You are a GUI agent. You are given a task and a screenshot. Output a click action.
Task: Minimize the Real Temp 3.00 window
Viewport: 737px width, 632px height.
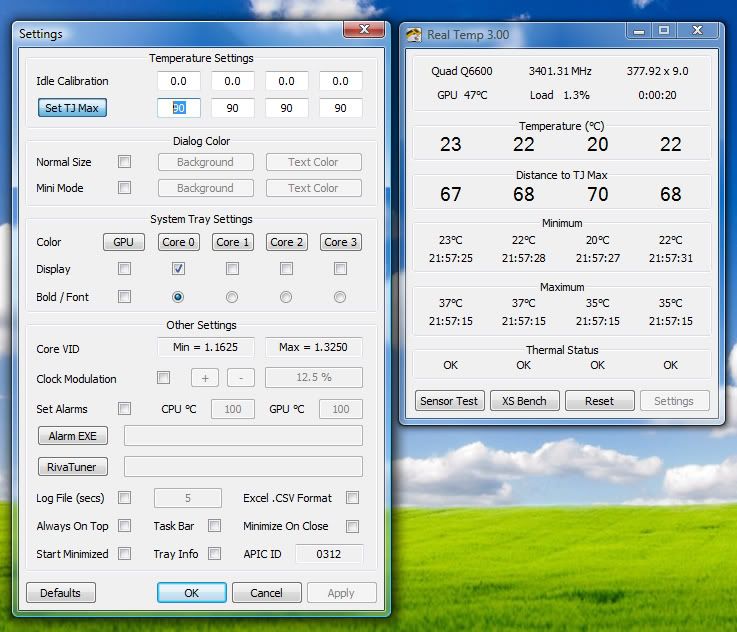coord(639,31)
